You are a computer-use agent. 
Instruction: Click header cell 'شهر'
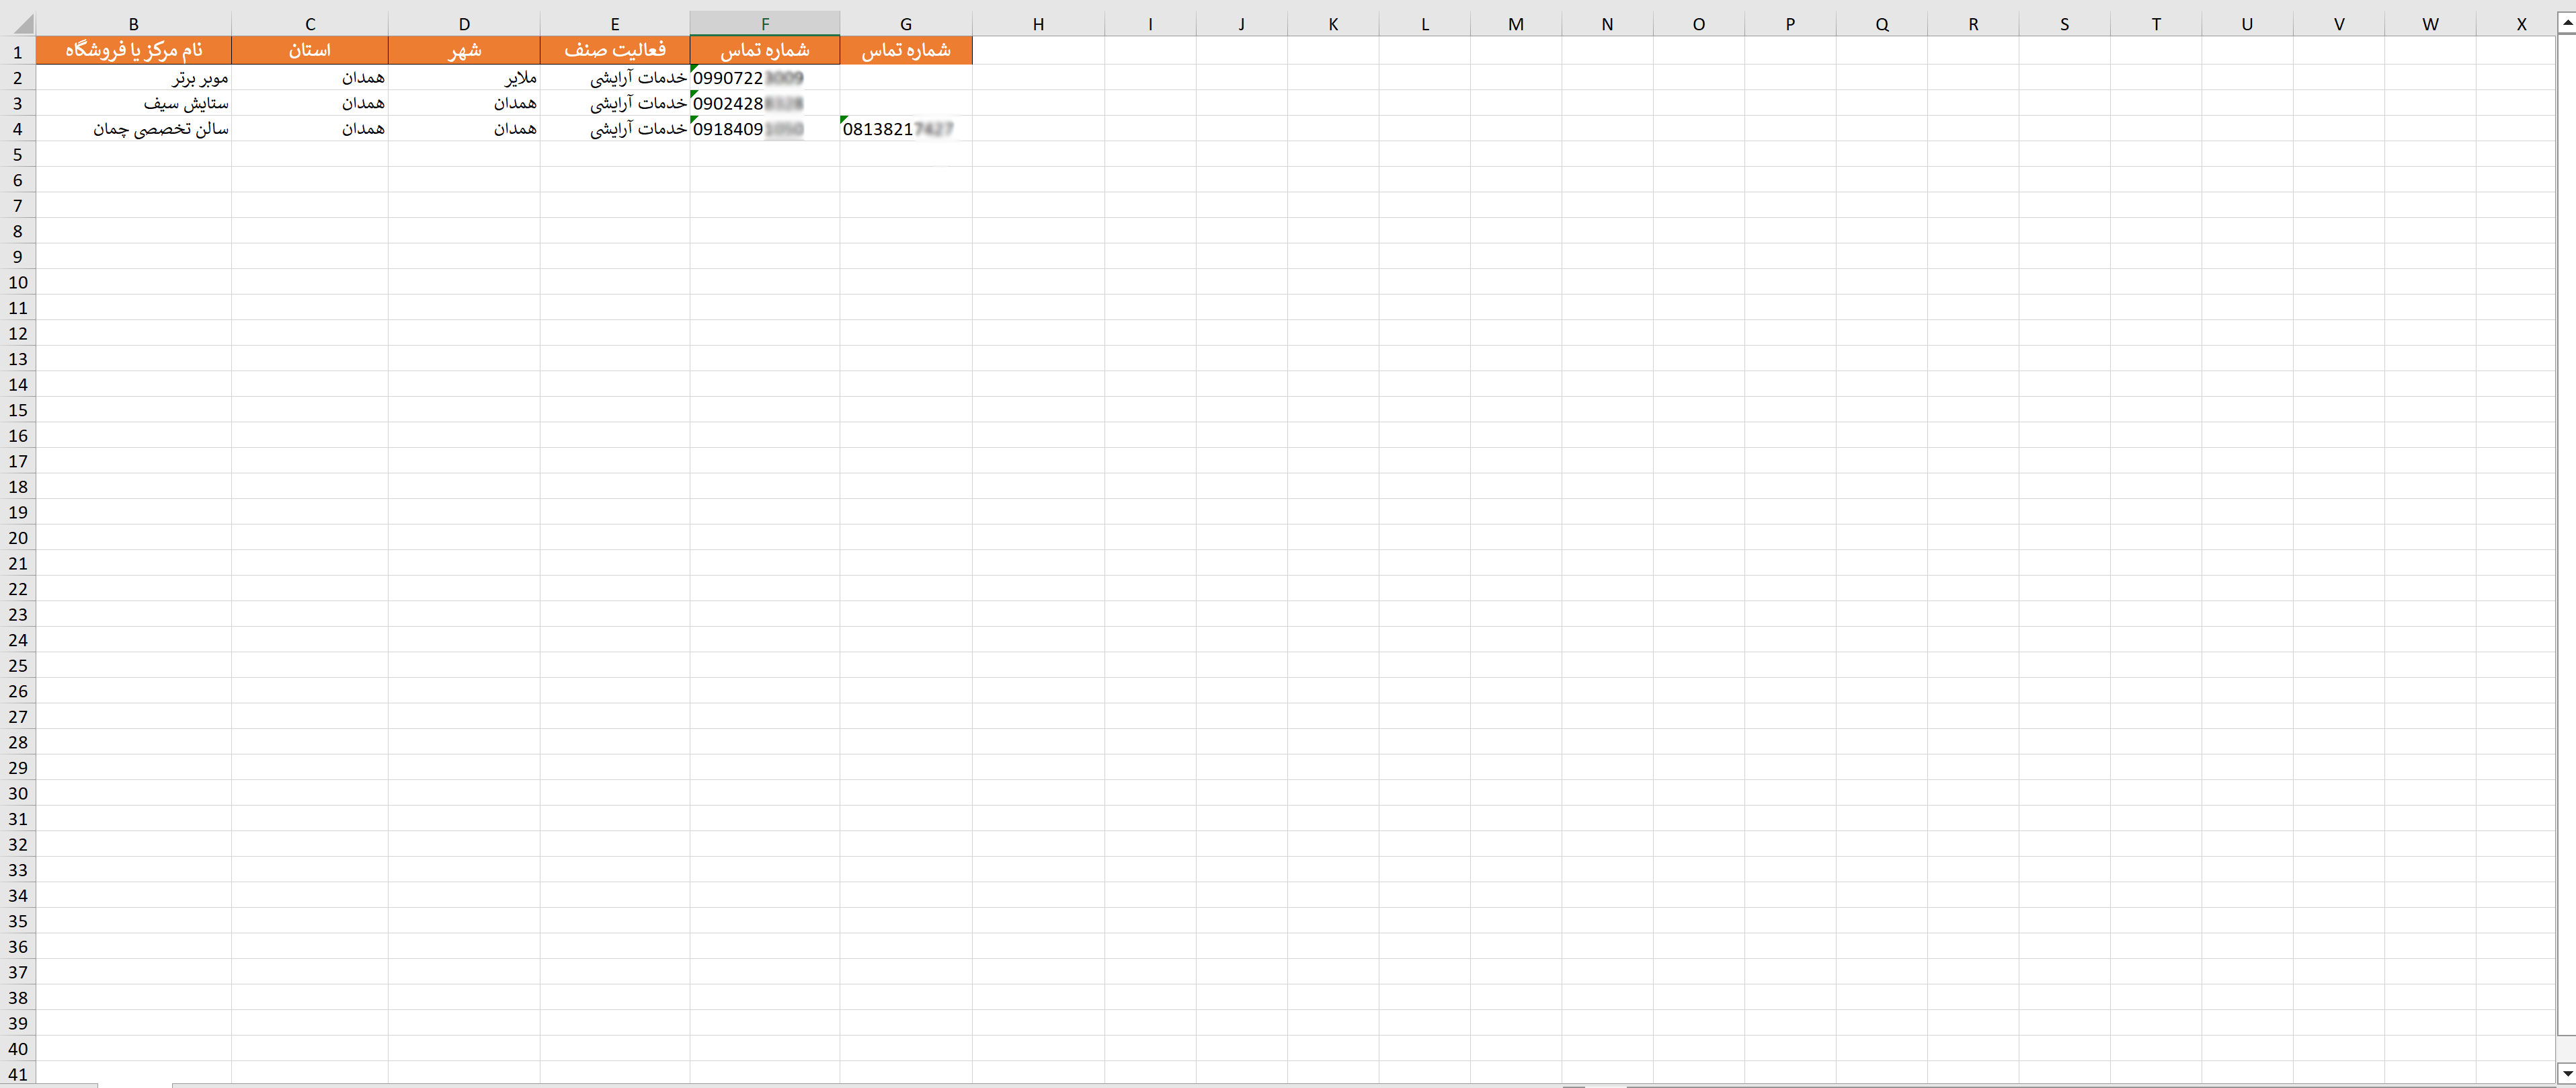(464, 51)
